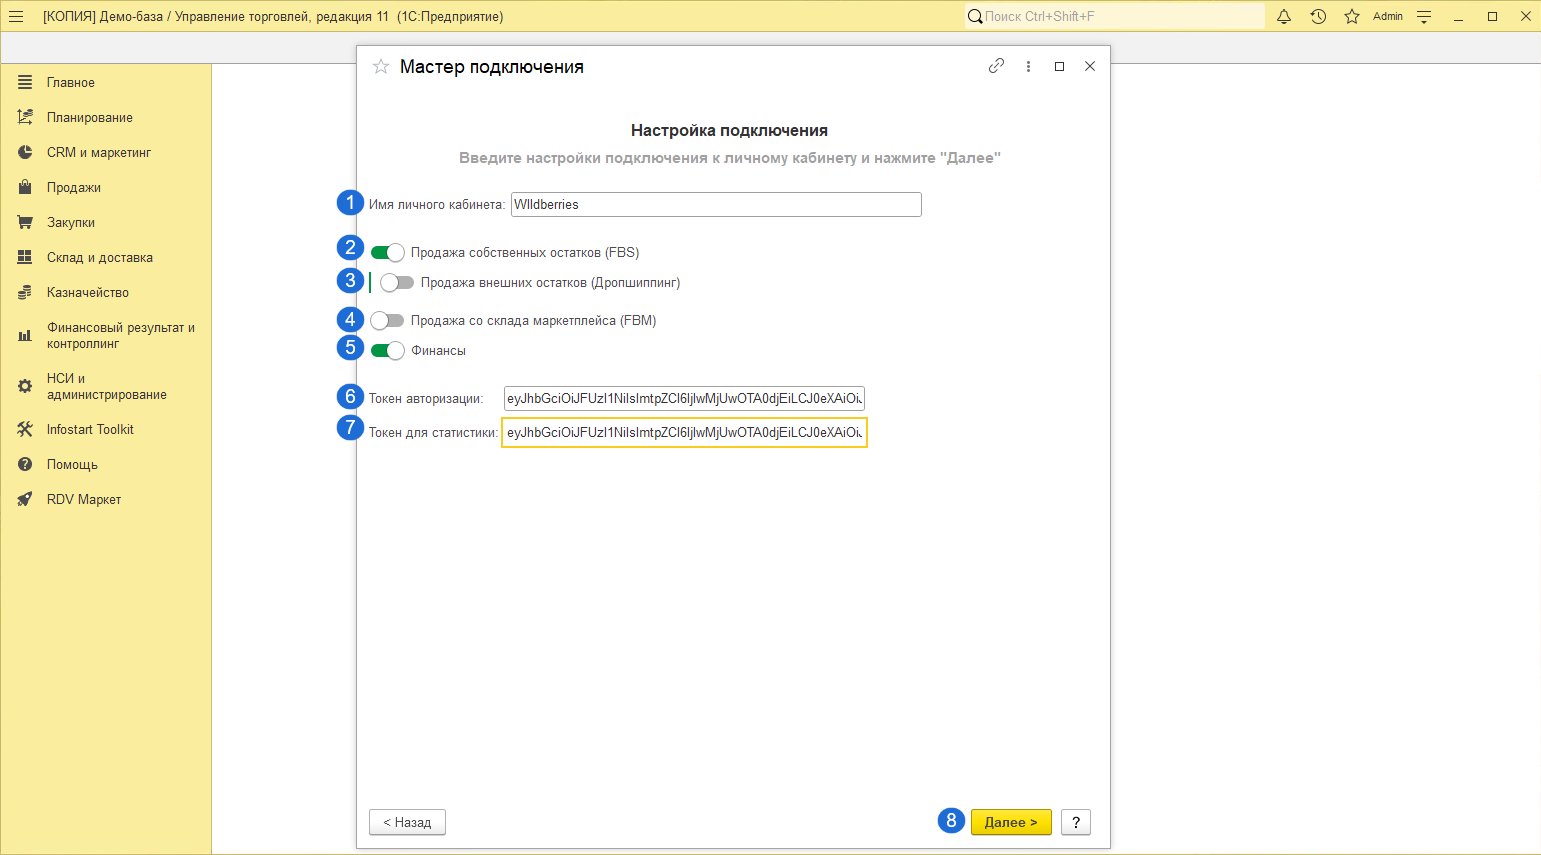Image resolution: width=1541 pixels, height=855 pixels.
Task: Open notifications bell icon
Action: pos(1284,16)
